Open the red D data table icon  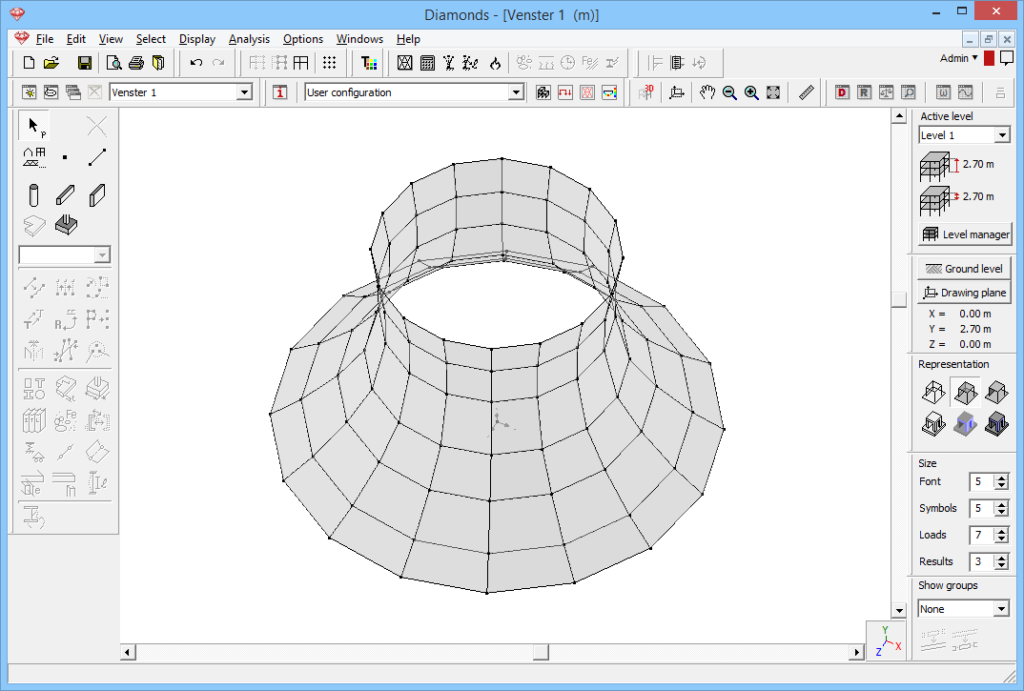(x=842, y=92)
